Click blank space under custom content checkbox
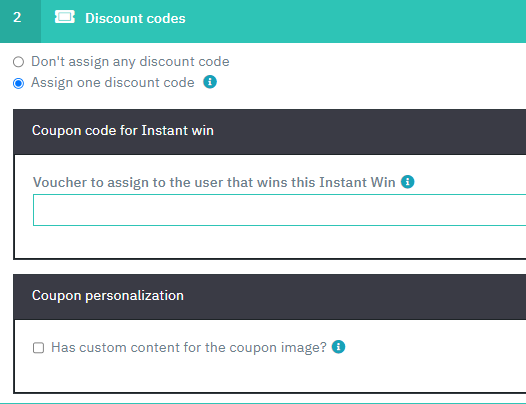The height and width of the screenshot is (404, 526). click(x=270, y=374)
